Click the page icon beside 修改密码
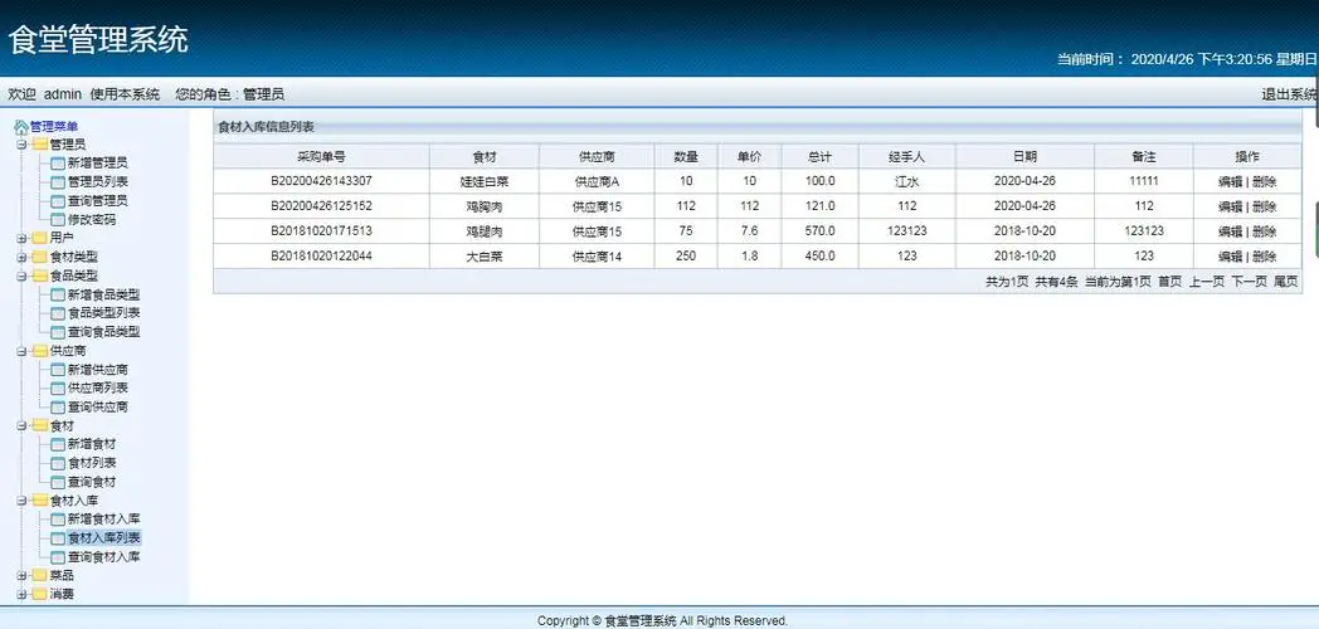Image resolution: width=1319 pixels, height=629 pixels. click(x=58, y=219)
